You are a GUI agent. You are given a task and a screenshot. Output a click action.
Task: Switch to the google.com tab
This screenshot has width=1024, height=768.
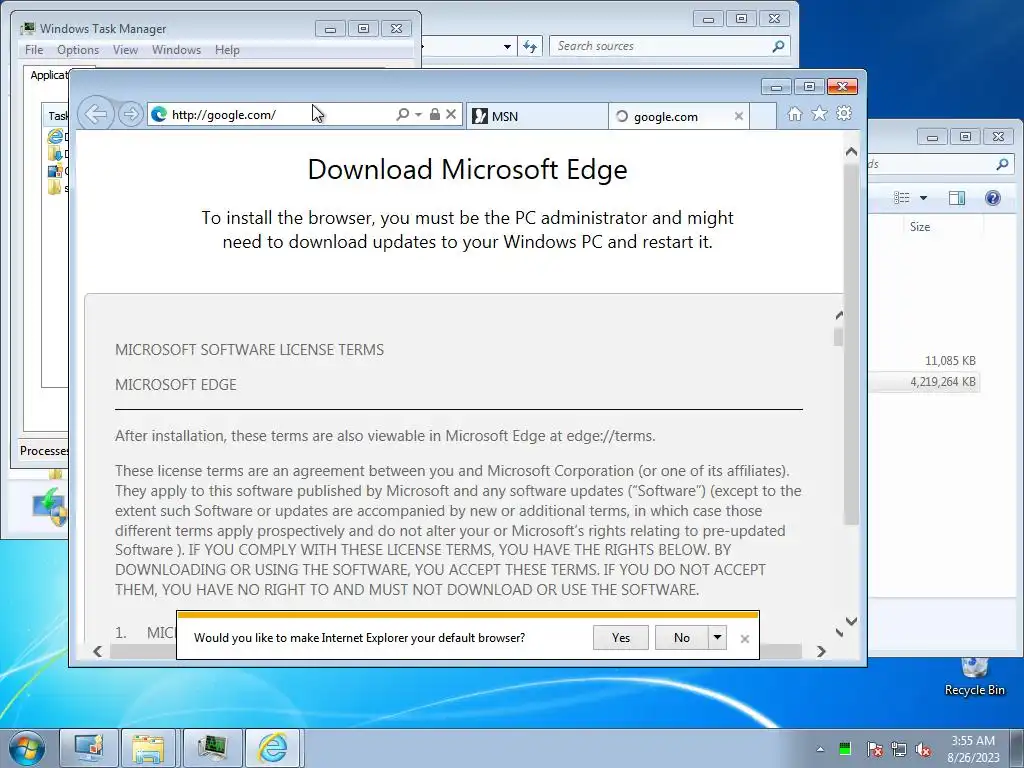point(679,116)
